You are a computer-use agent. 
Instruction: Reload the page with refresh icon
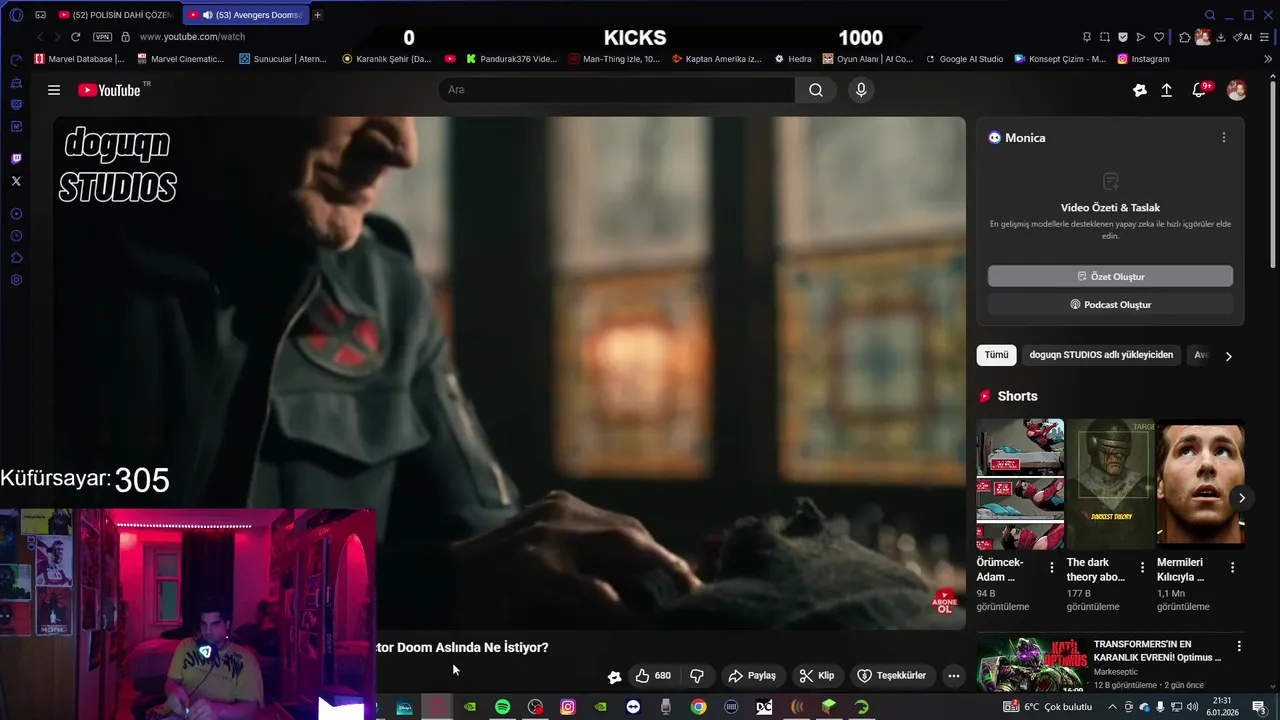coord(75,37)
